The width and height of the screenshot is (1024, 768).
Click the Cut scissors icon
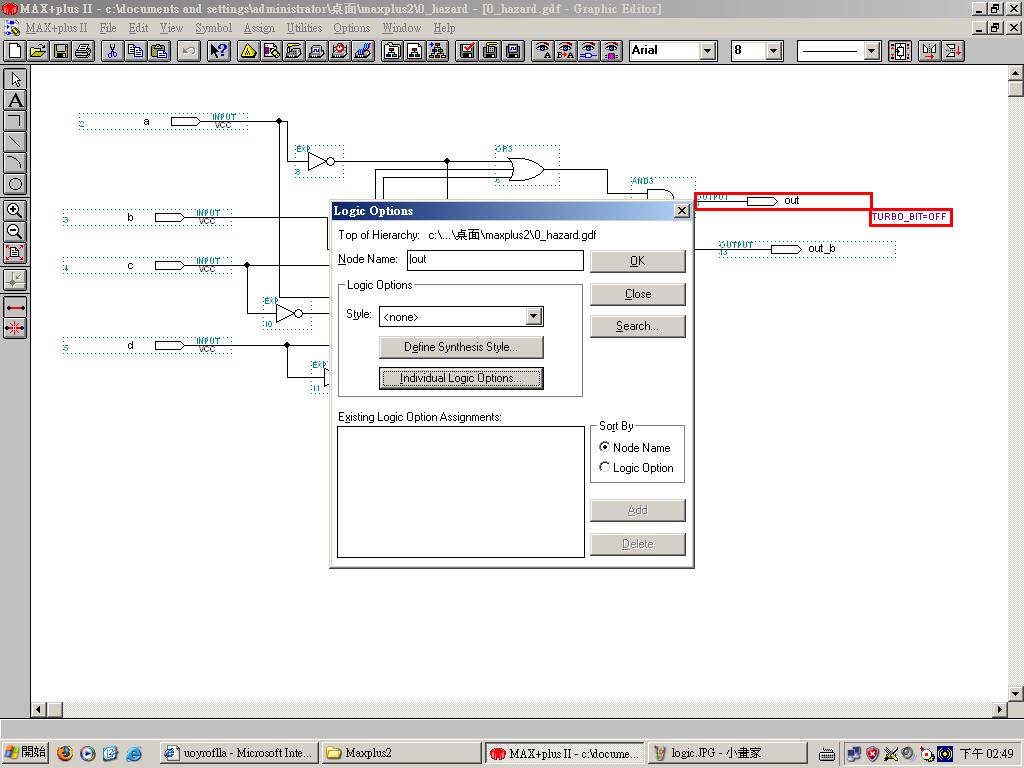click(x=112, y=51)
